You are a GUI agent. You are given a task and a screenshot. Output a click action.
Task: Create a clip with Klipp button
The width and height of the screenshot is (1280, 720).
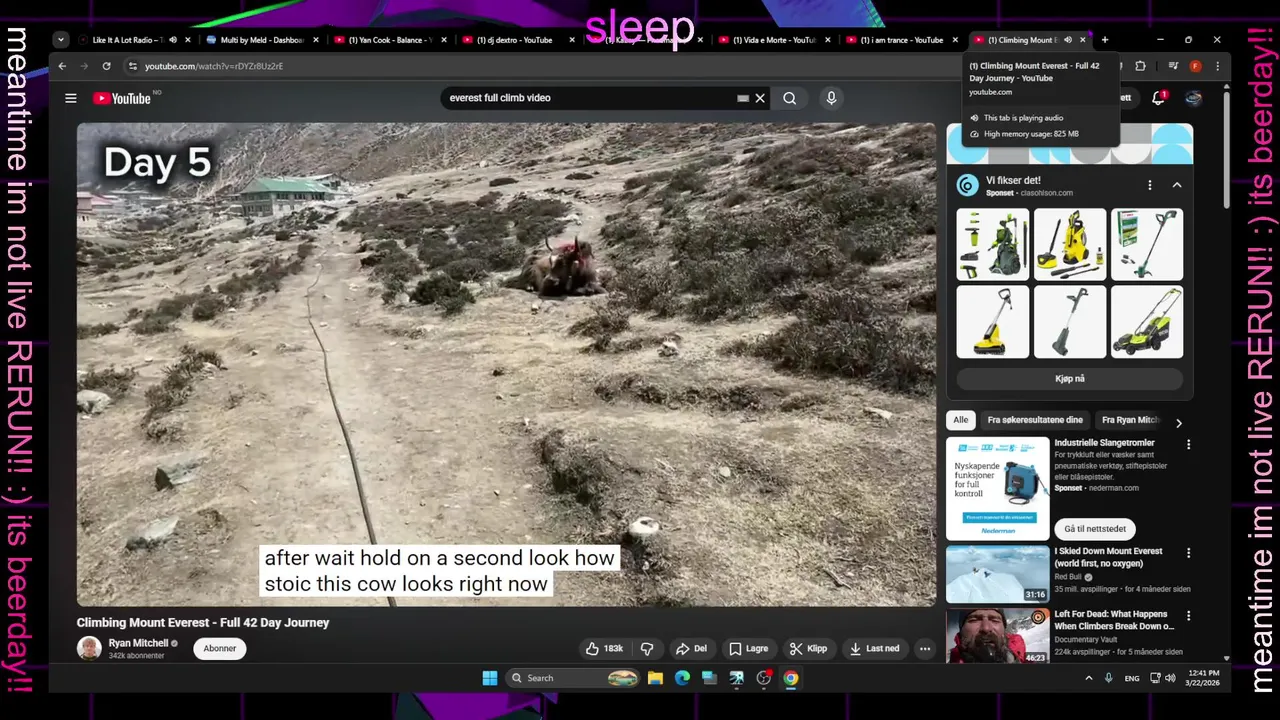pyautogui.click(x=808, y=648)
